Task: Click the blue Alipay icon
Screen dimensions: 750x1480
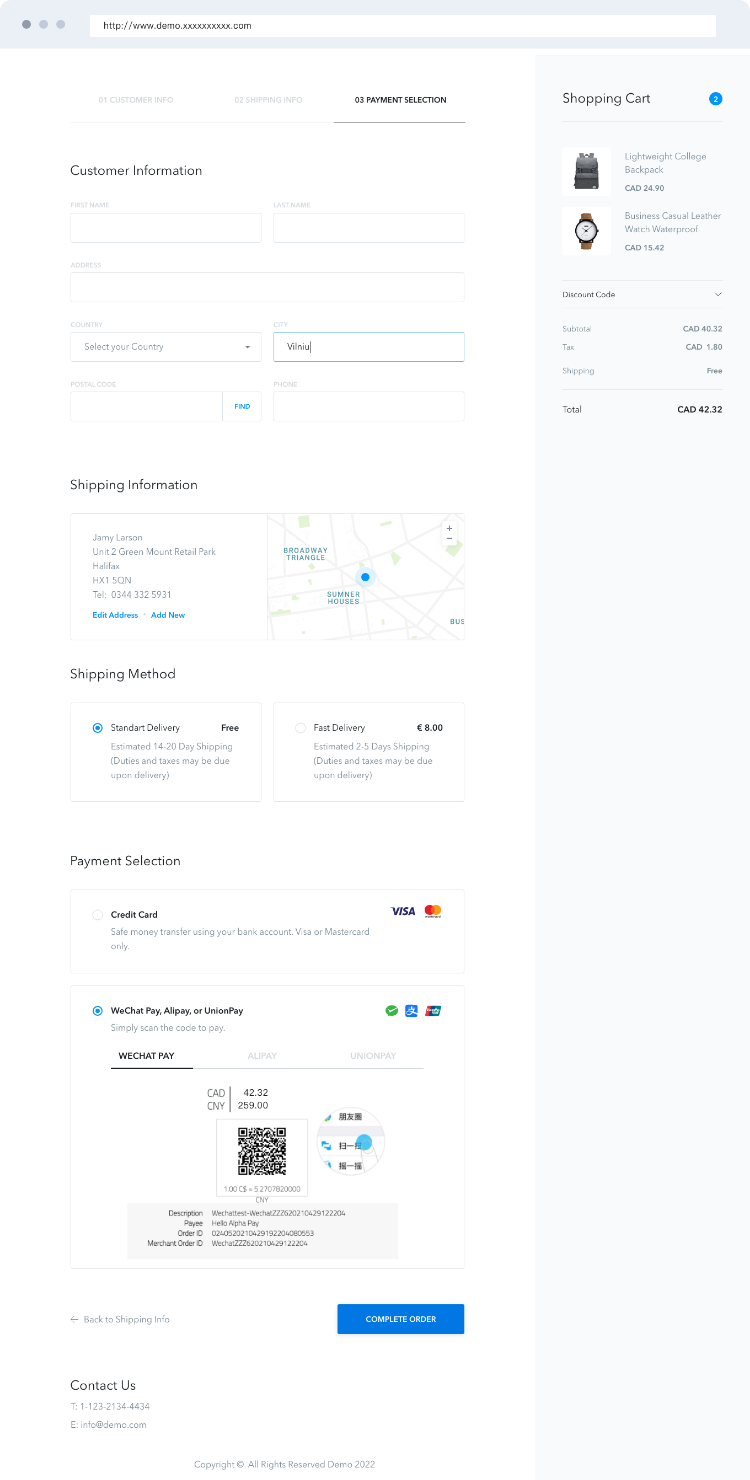Action: pyautogui.click(x=412, y=1011)
